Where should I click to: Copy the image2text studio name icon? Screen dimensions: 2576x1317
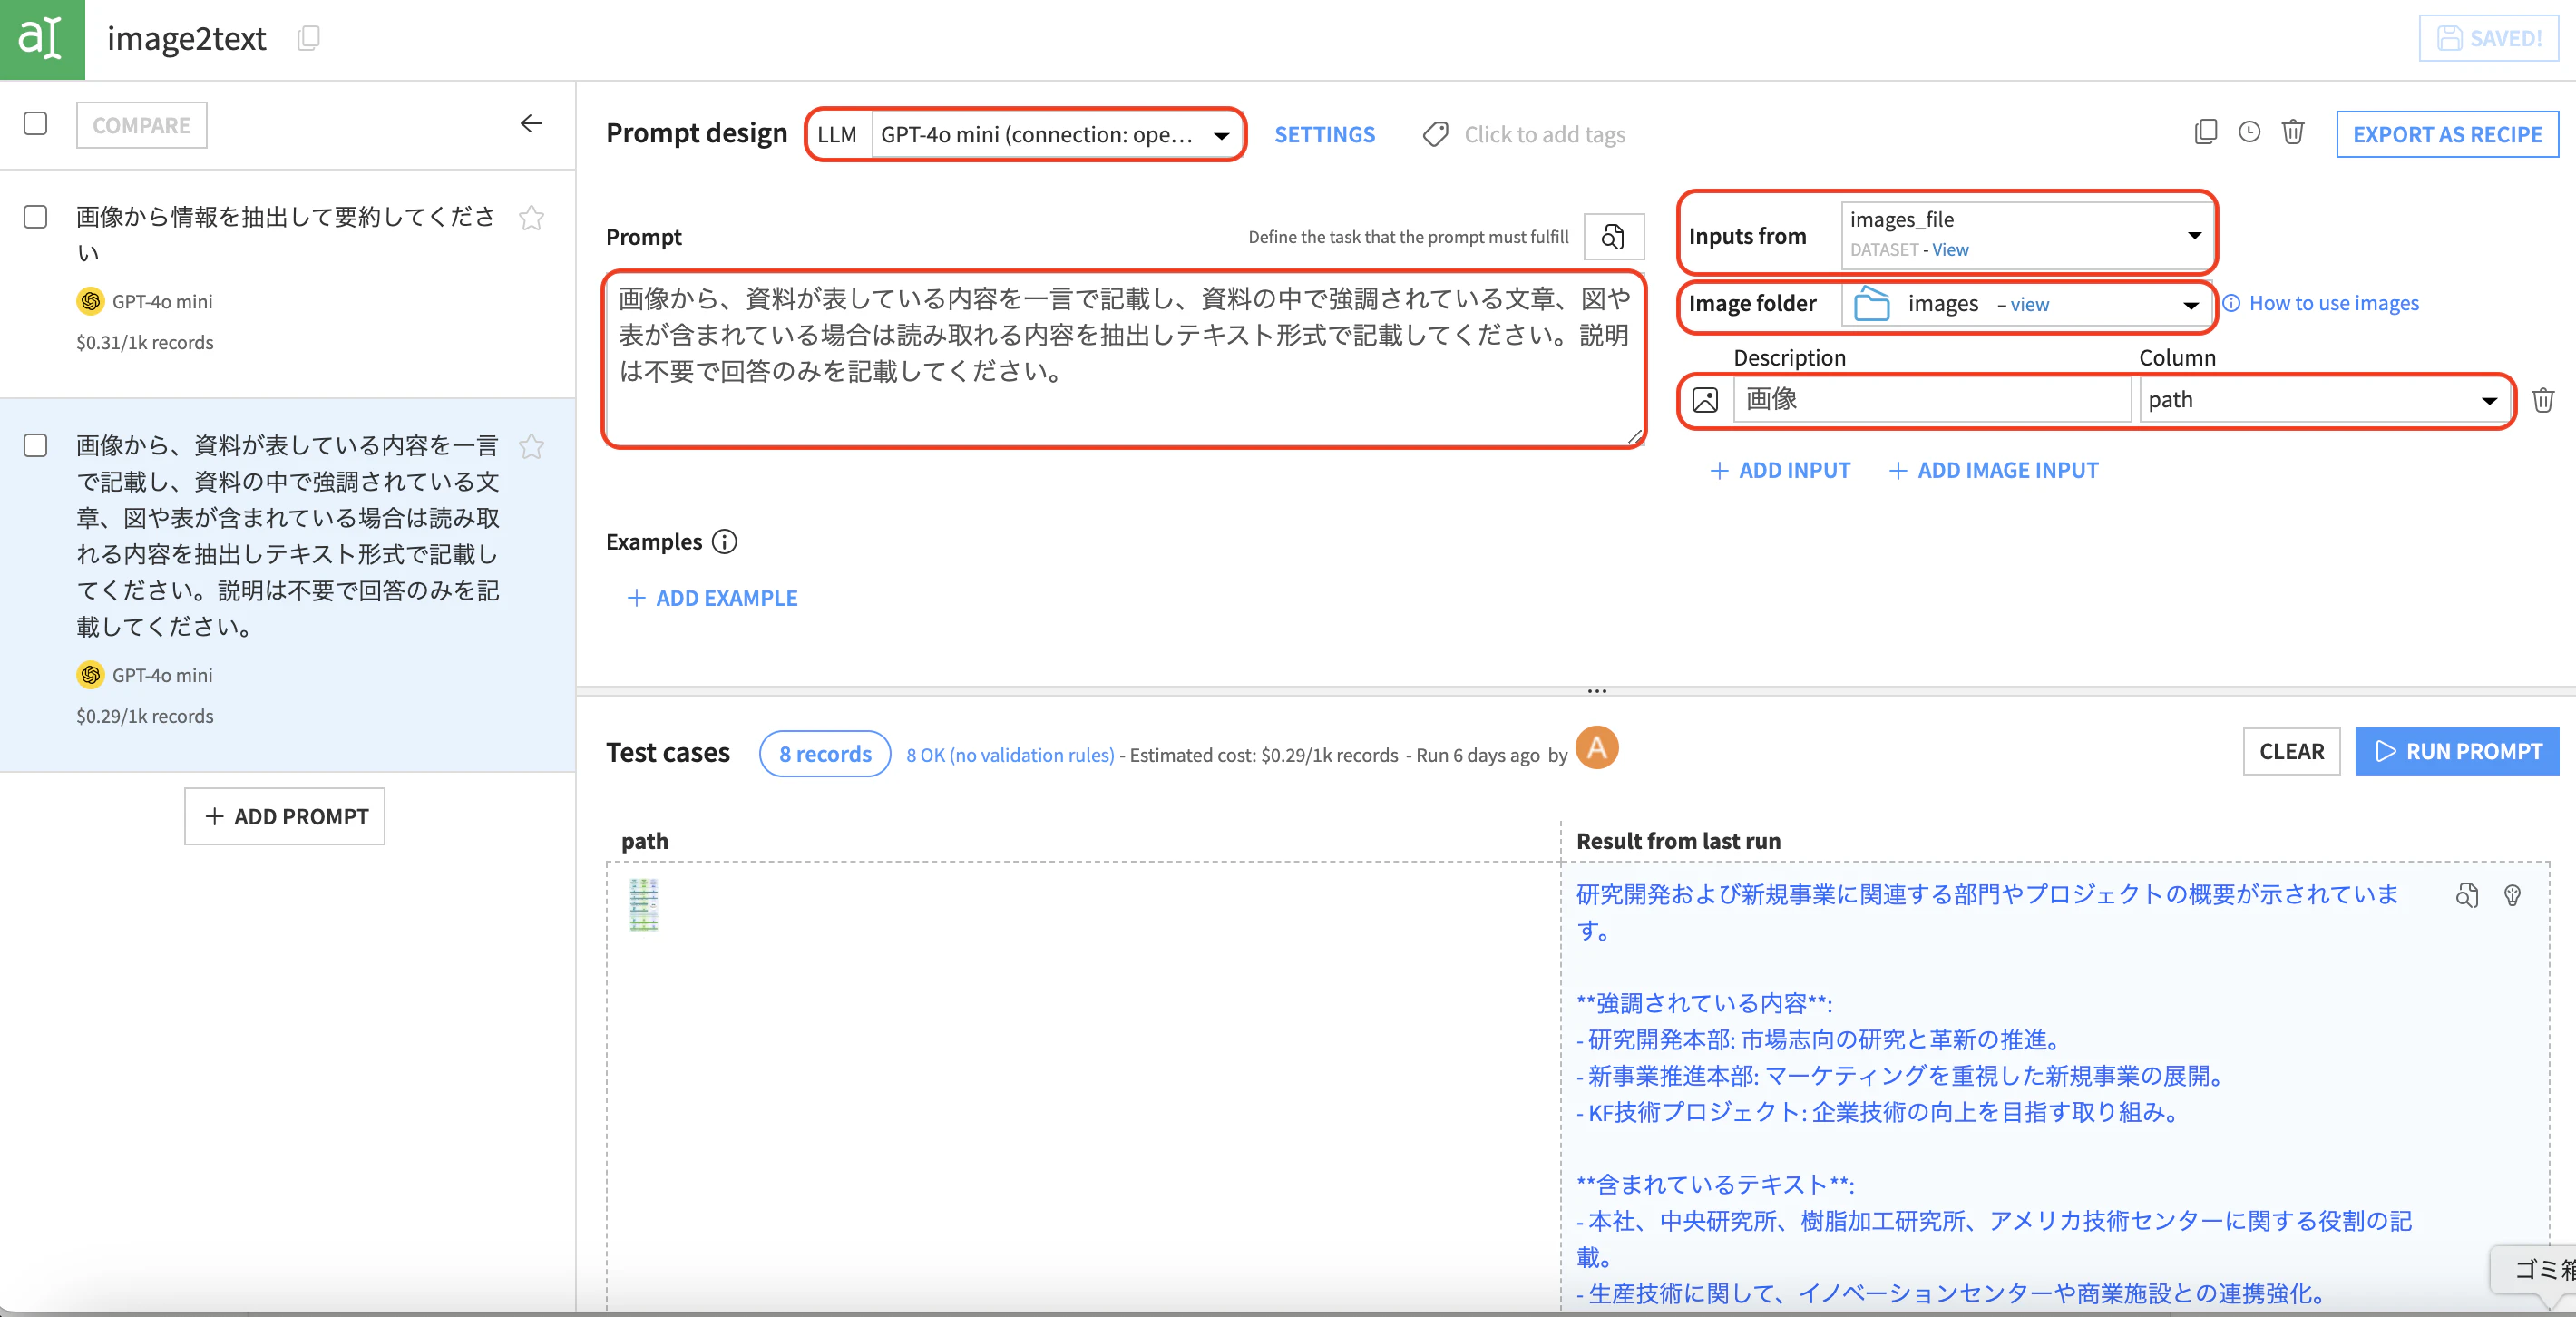click(309, 38)
